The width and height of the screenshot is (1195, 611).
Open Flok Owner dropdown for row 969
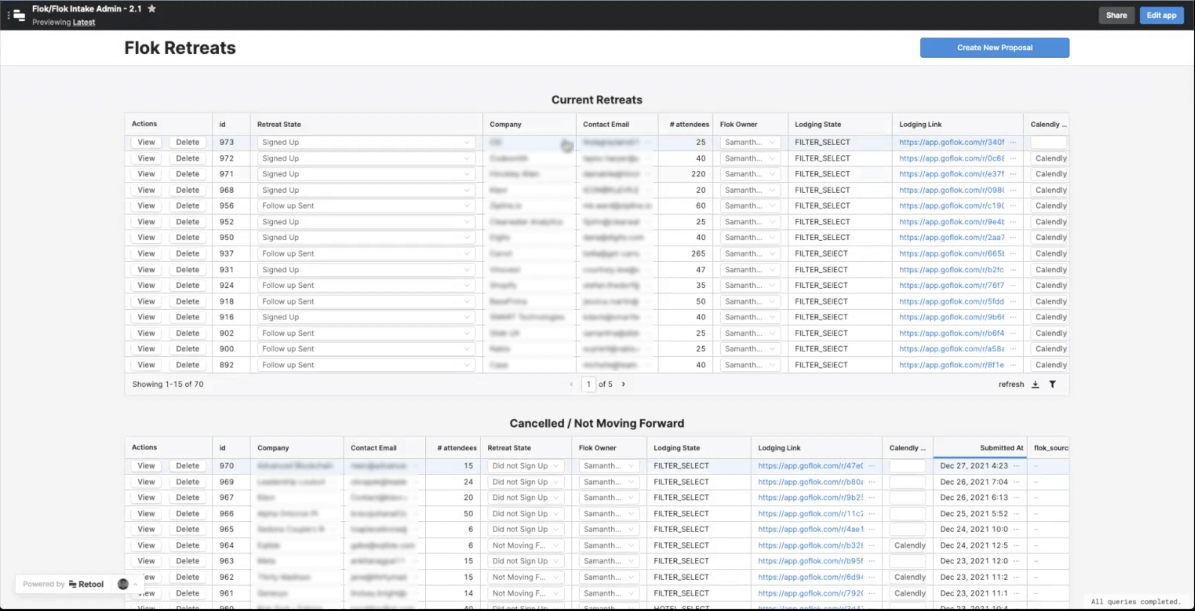point(609,481)
